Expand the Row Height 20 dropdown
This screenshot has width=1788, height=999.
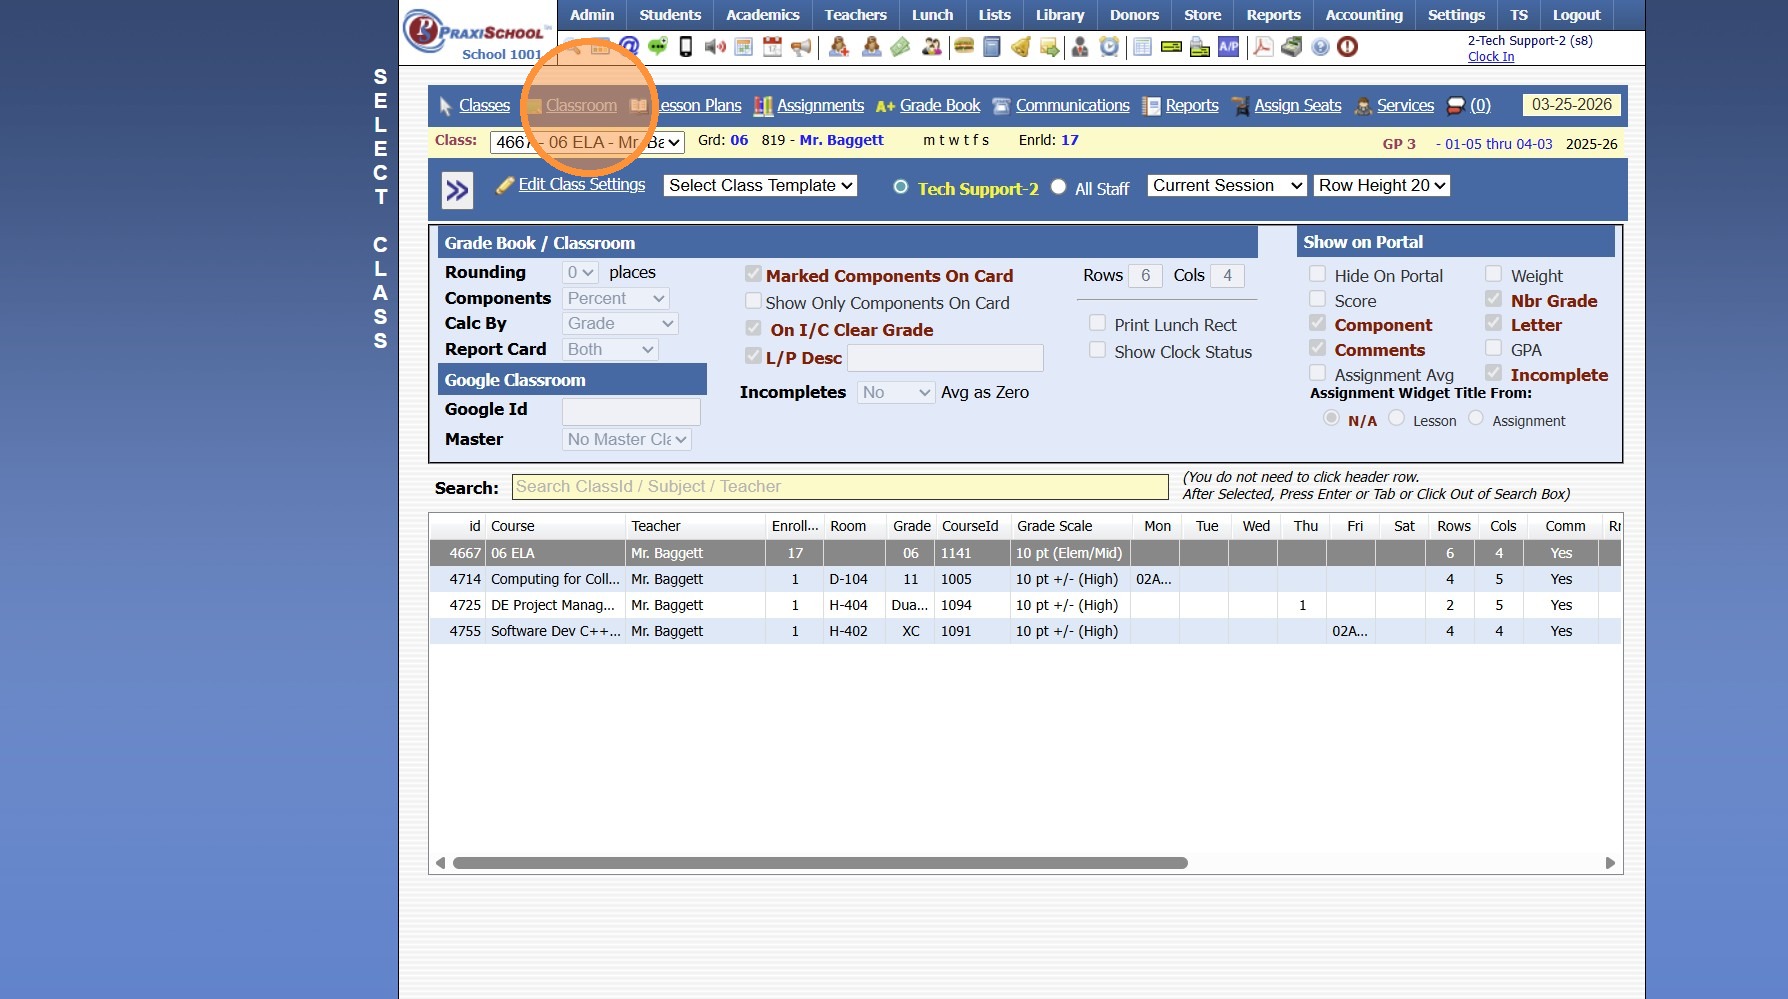[1382, 185]
